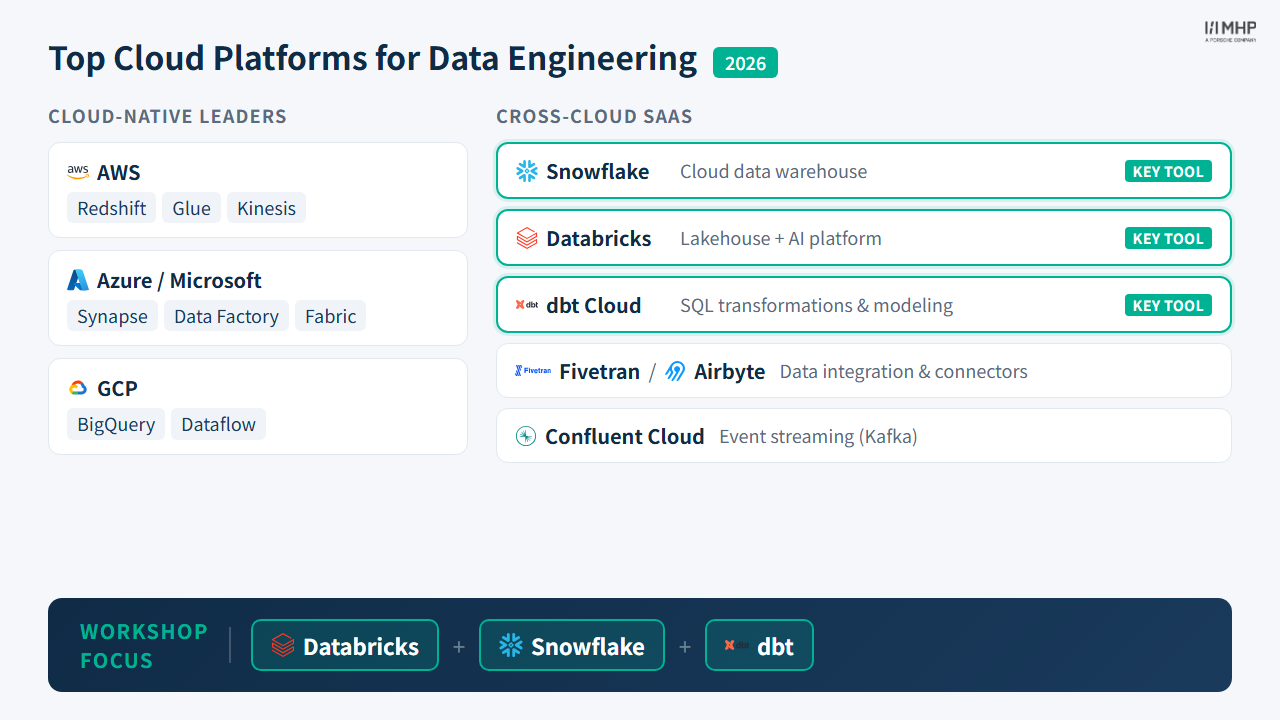This screenshot has width=1280, height=720.
Task: Click "Lakehouse + AI platform" description
Action: 781,238
